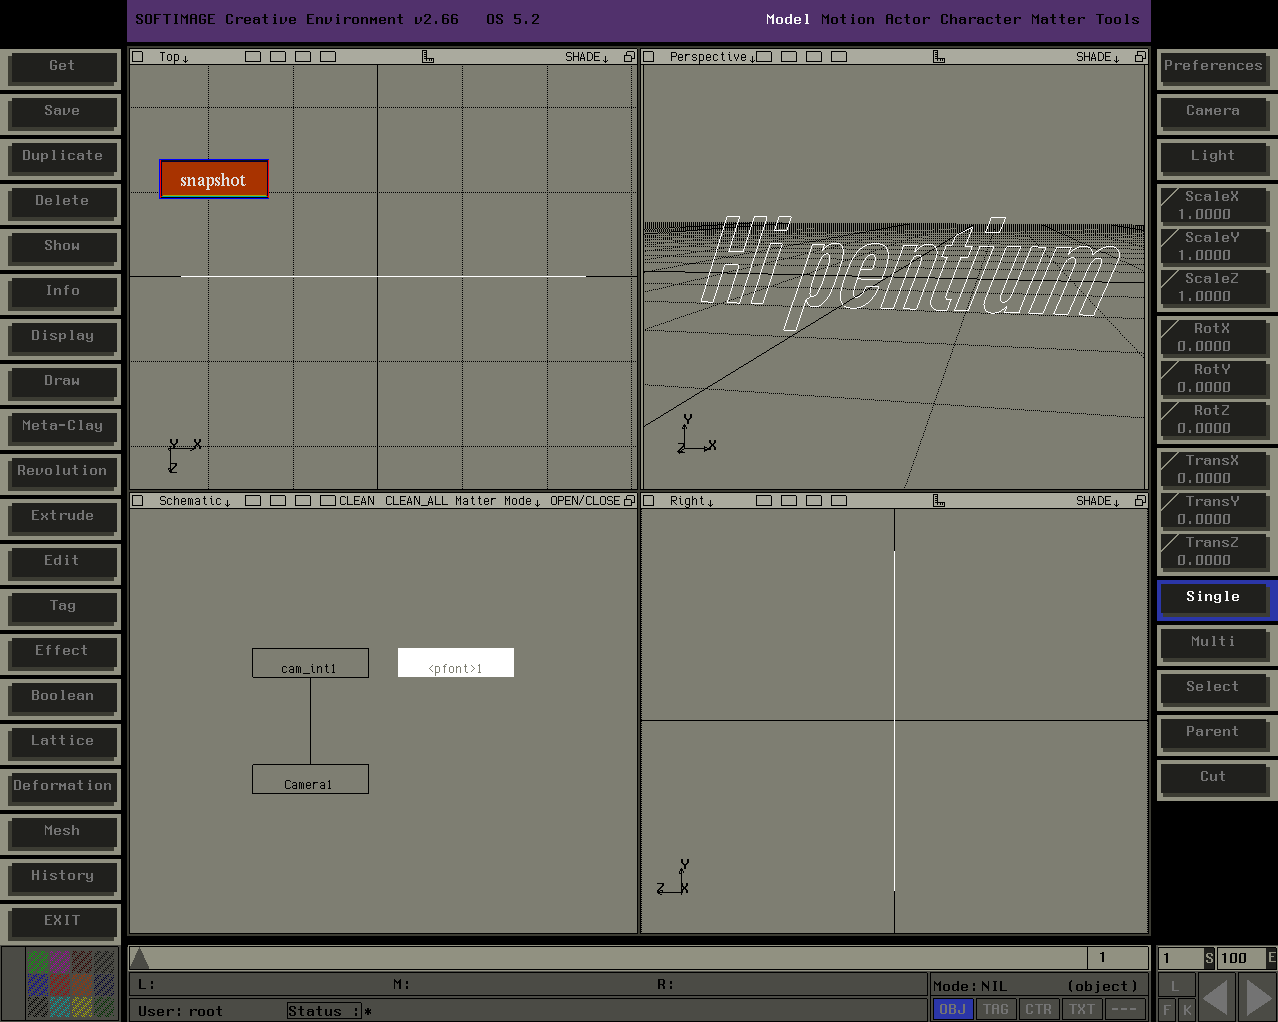Screen dimensions: 1278x1022
Task: Toggle the checkbox left of Top view label
Action: tap(138, 57)
